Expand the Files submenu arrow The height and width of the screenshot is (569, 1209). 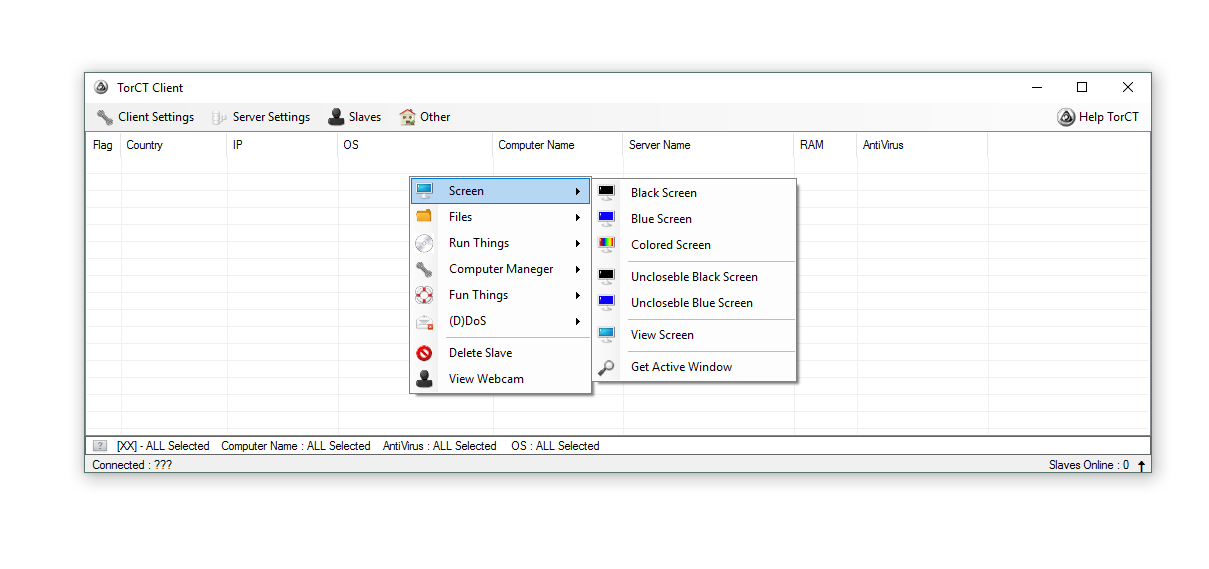(x=578, y=217)
